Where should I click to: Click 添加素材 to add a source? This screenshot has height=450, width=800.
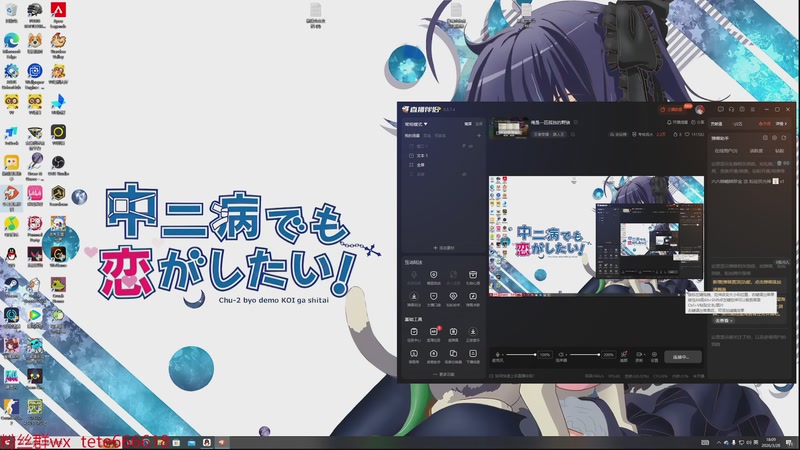click(x=443, y=248)
